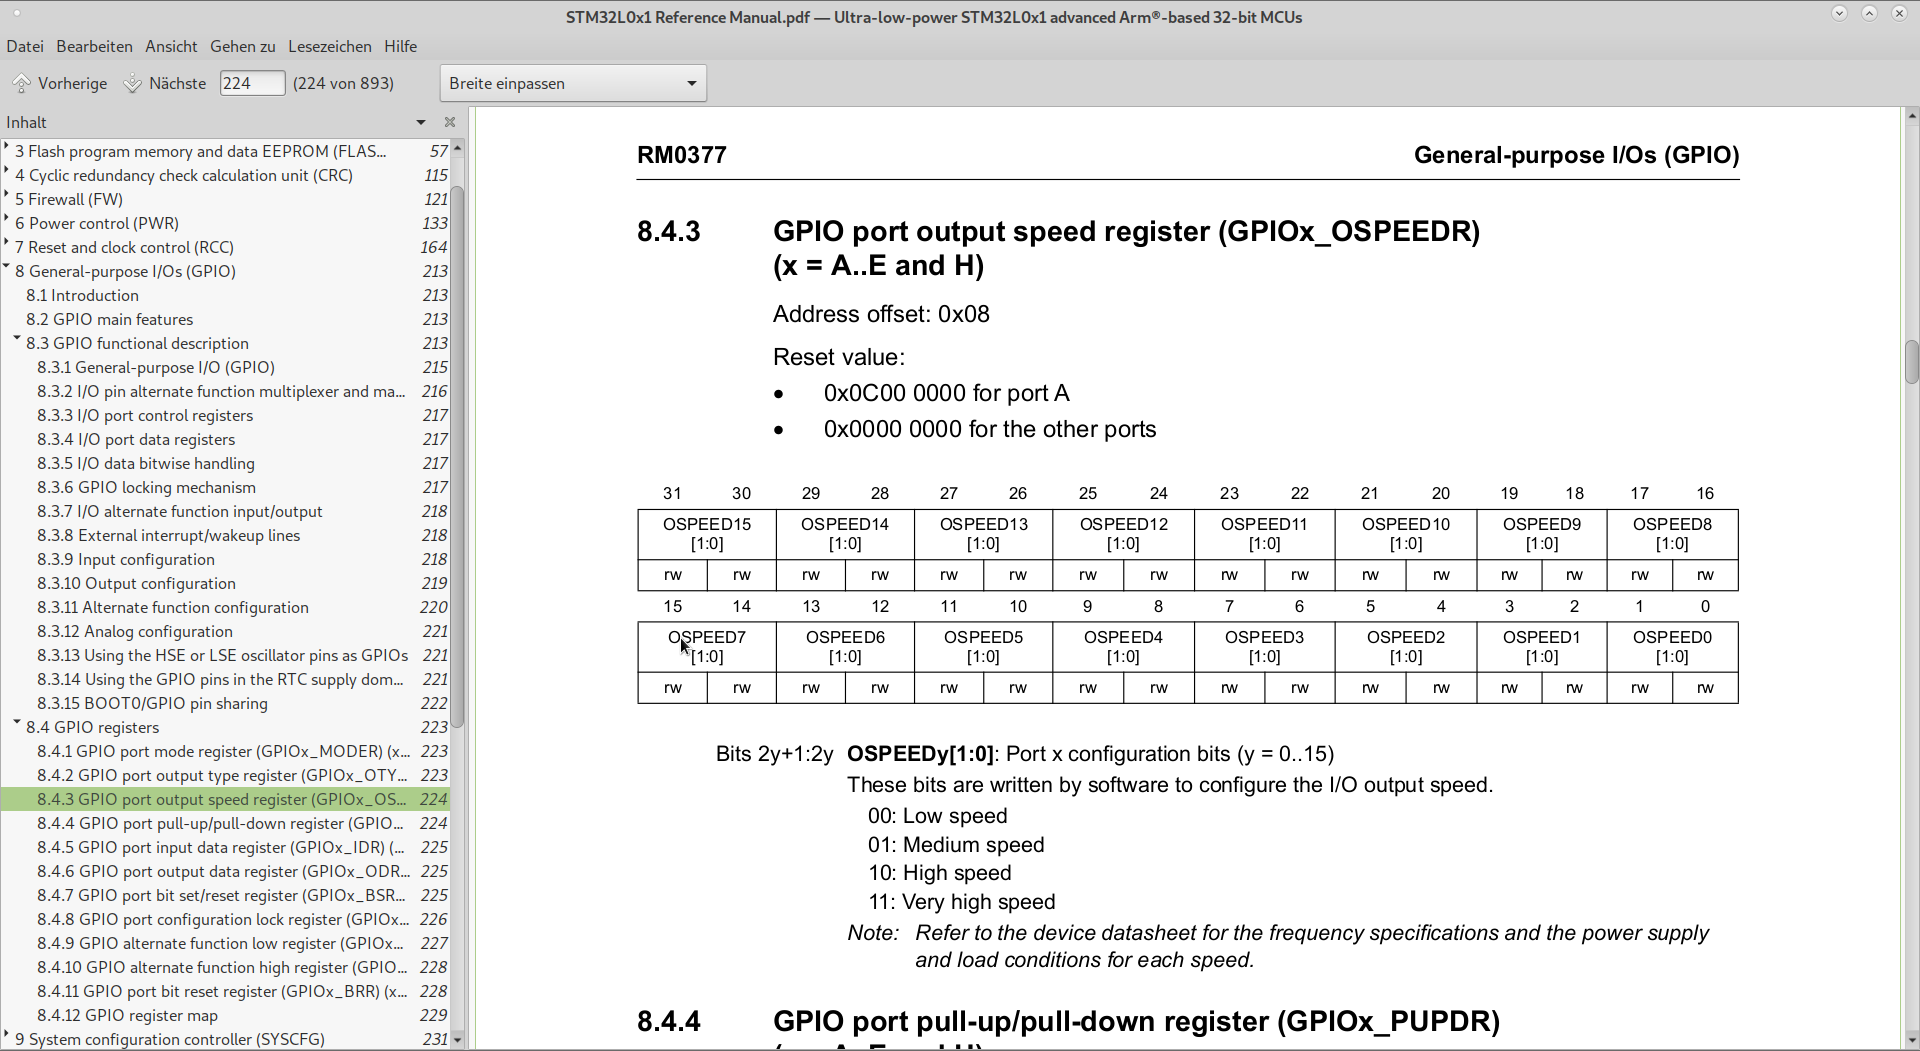The width and height of the screenshot is (1920, 1051).
Task: Select 8.3.11 Alternate function configuration
Action: click(225, 607)
